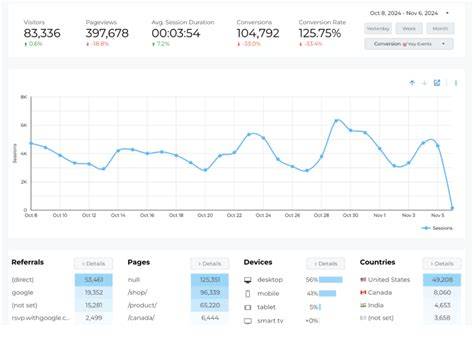
Task: Open the vertical three-dot chart menu
Action: [x=456, y=83]
